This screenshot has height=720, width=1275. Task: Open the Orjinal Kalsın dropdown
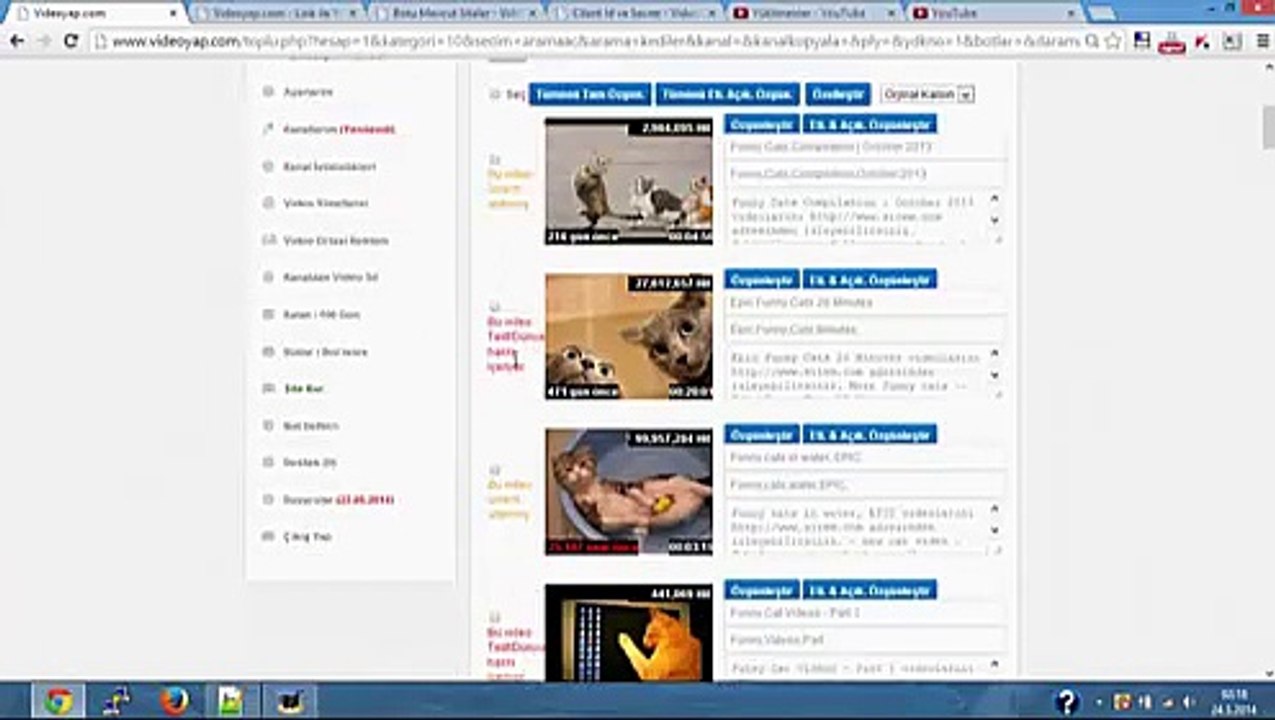pos(928,94)
